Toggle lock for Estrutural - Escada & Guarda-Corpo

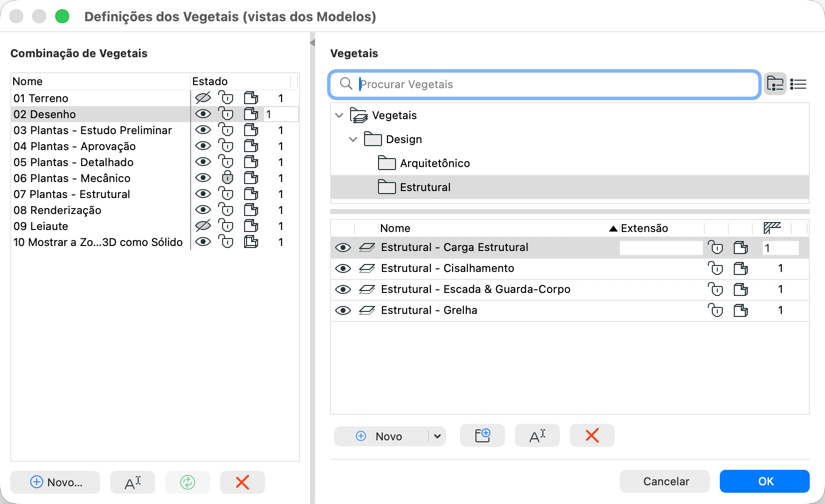coord(716,289)
